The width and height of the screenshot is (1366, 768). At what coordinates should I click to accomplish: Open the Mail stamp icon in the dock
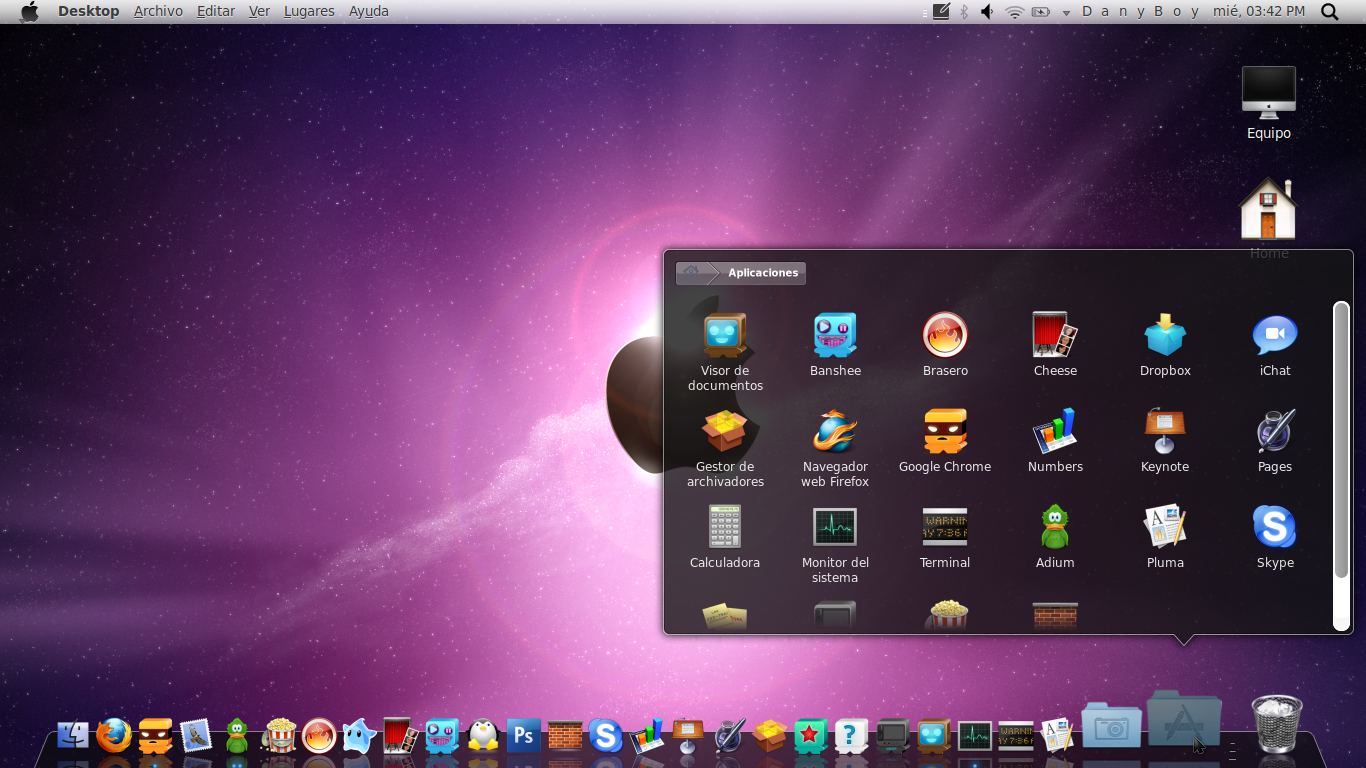196,736
